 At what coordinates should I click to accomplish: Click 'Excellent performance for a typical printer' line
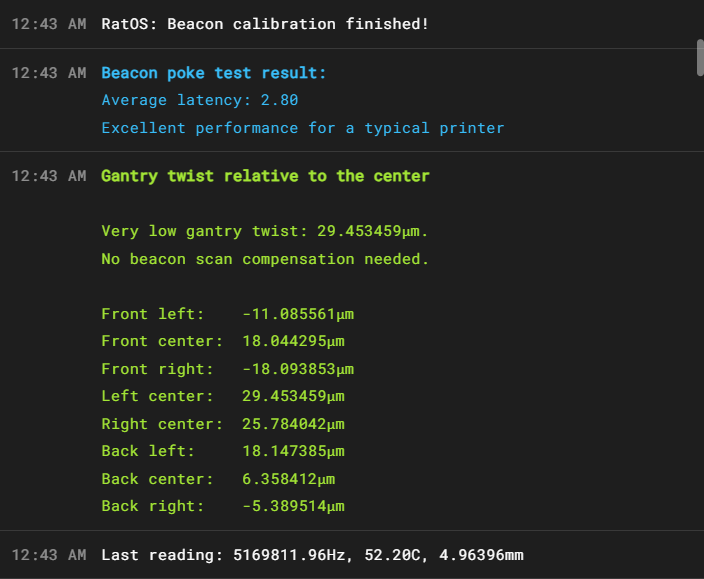tap(303, 128)
